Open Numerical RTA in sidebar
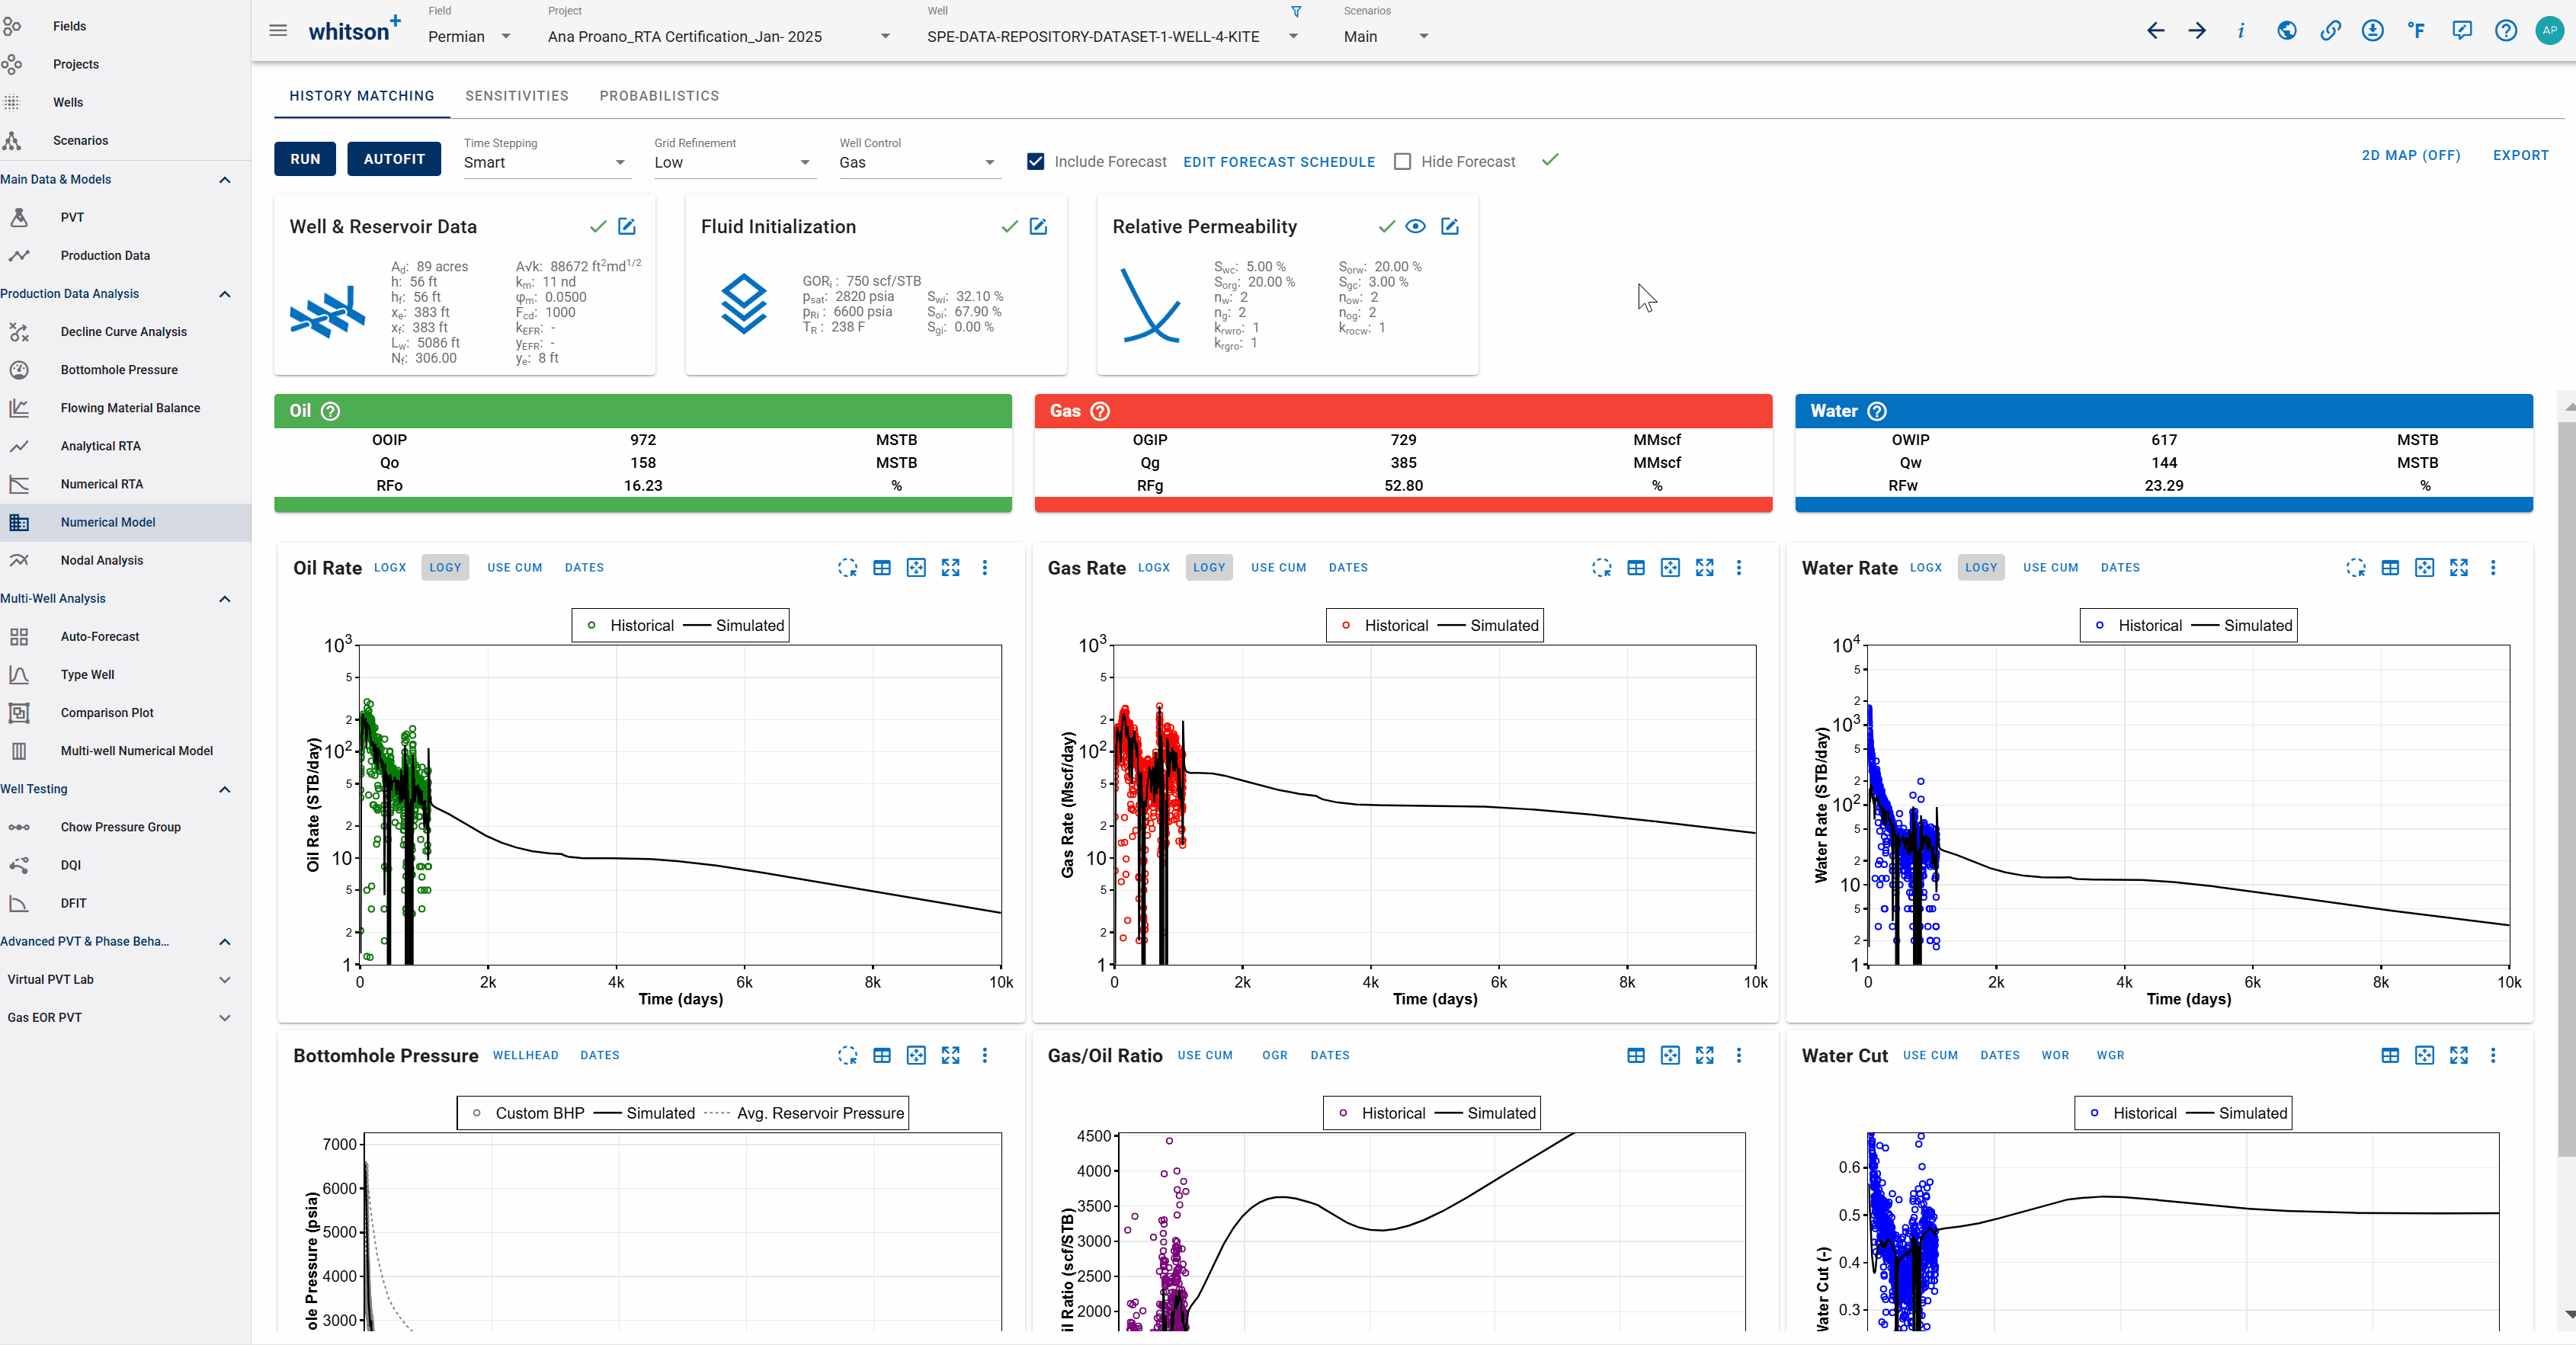This screenshot has height=1345, width=2576. pos(102,484)
